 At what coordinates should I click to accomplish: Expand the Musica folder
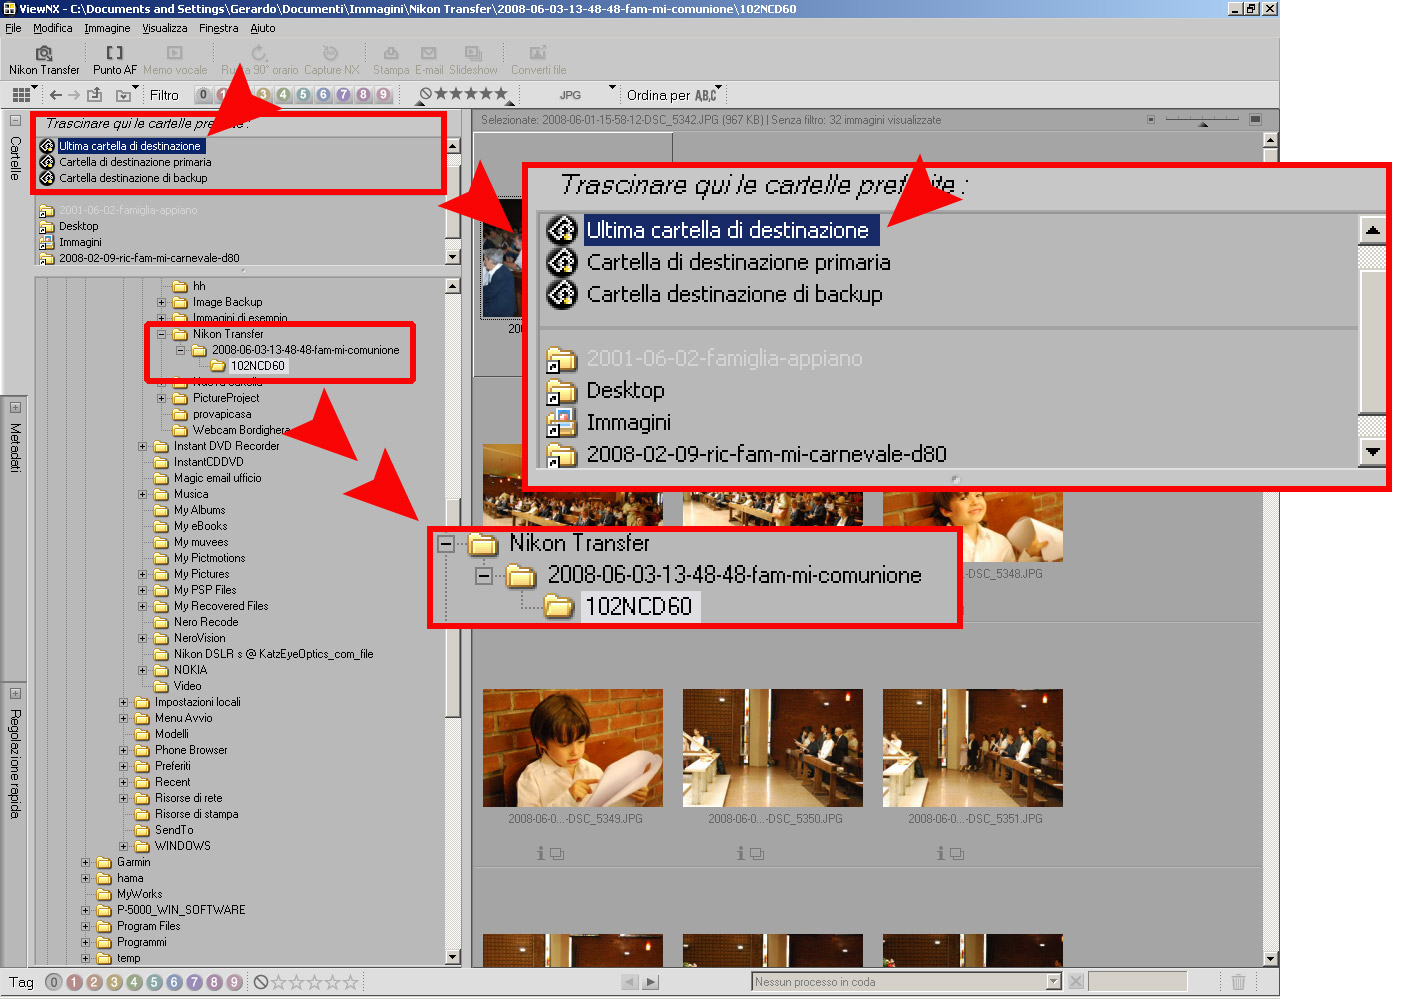143,494
